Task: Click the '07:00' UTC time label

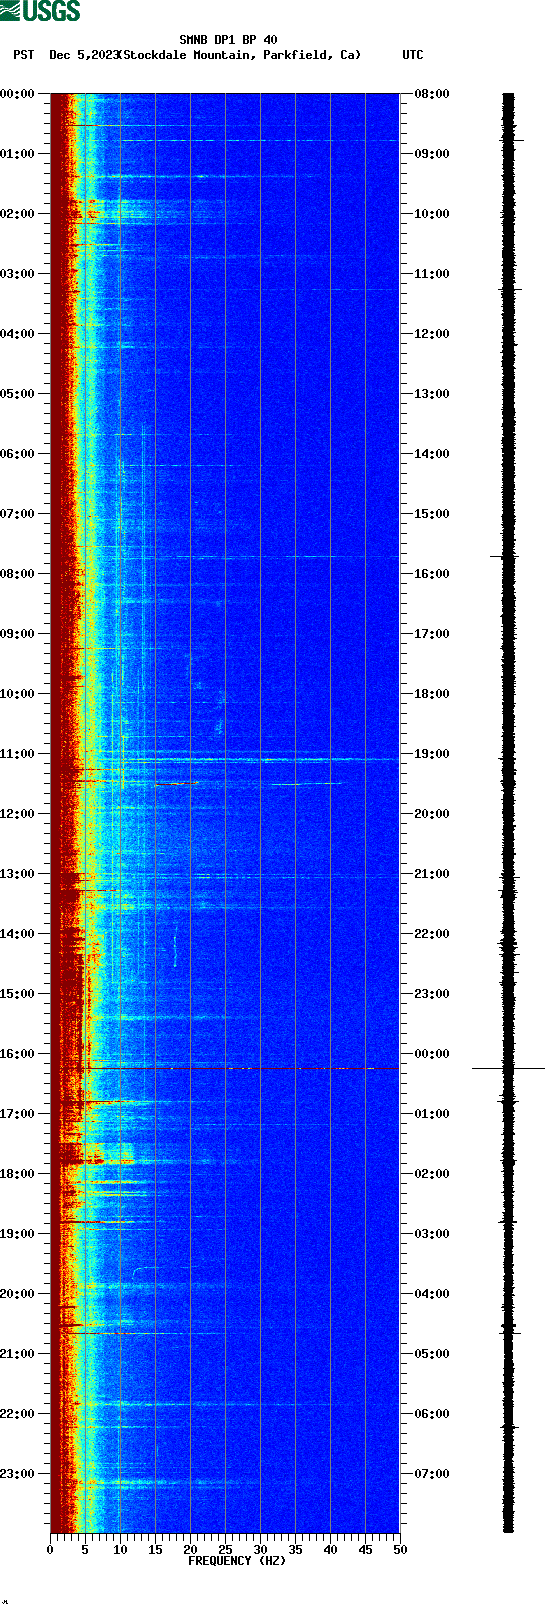Action: click(432, 1474)
